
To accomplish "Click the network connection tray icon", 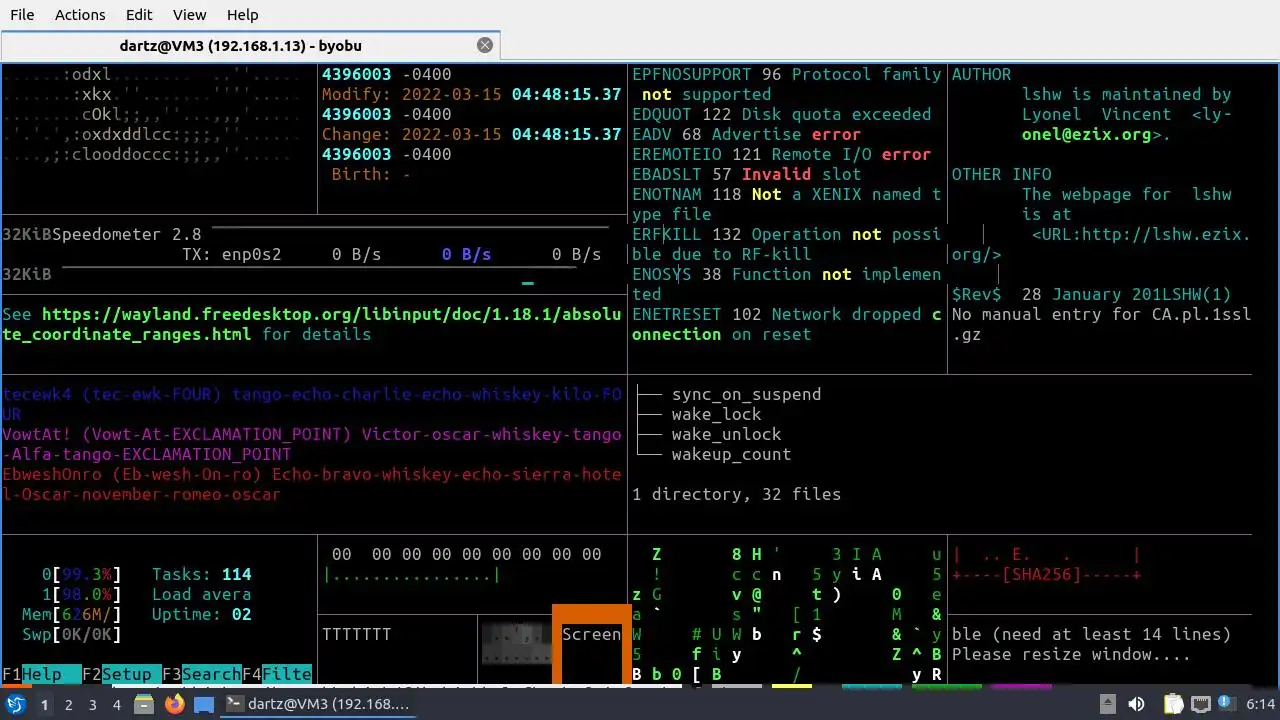I will pos(1201,704).
